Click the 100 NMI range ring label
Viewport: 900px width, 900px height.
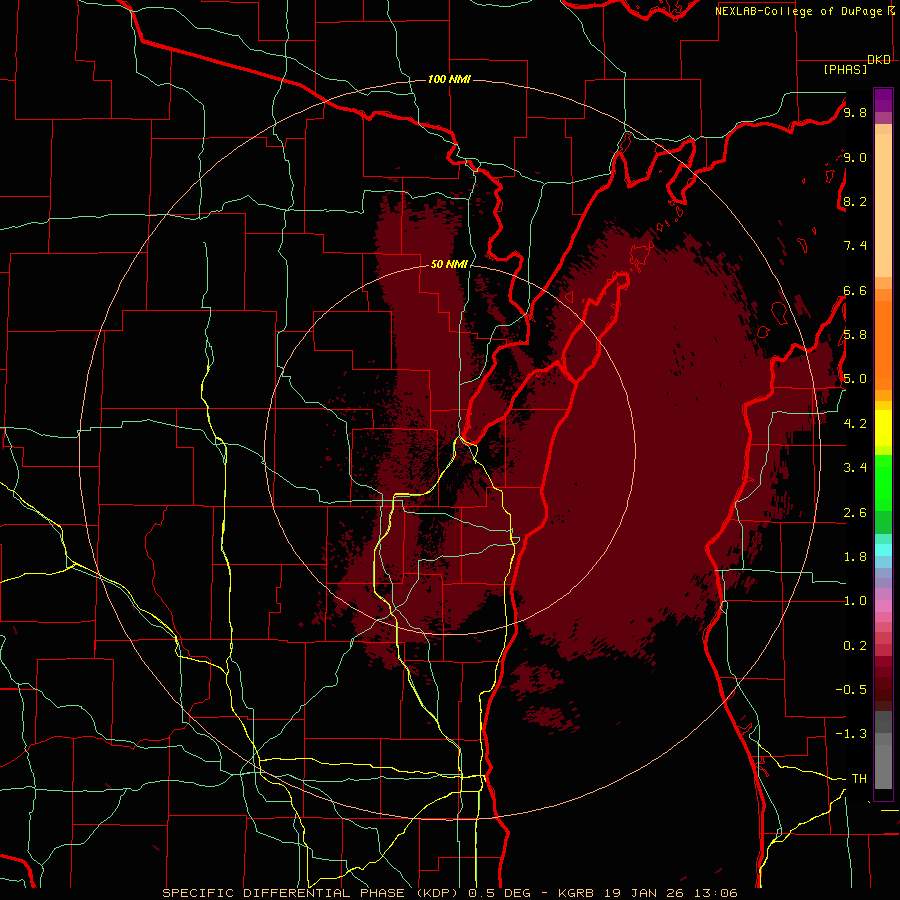(x=449, y=79)
